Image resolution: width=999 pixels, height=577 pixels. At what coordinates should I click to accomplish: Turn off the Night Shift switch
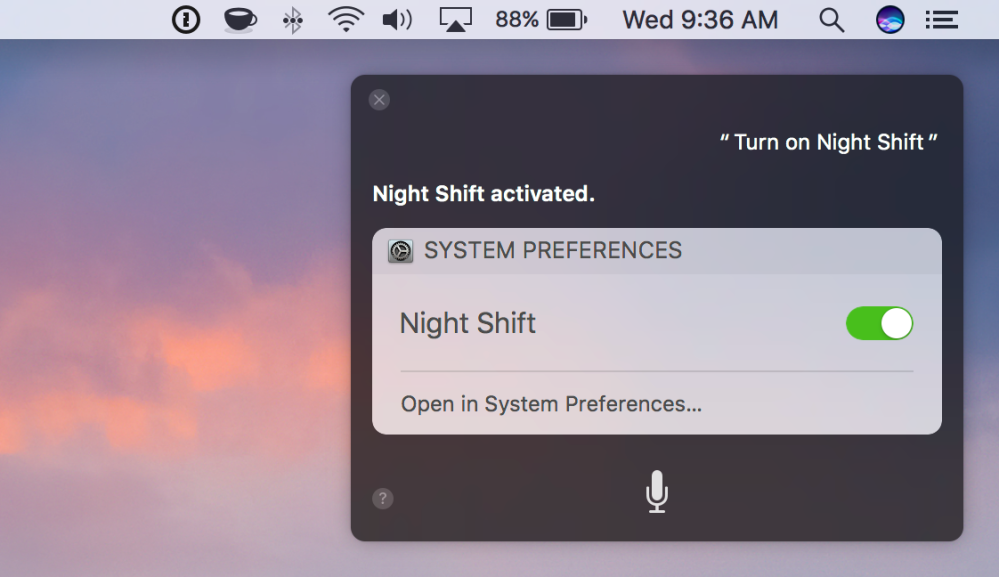click(x=879, y=323)
